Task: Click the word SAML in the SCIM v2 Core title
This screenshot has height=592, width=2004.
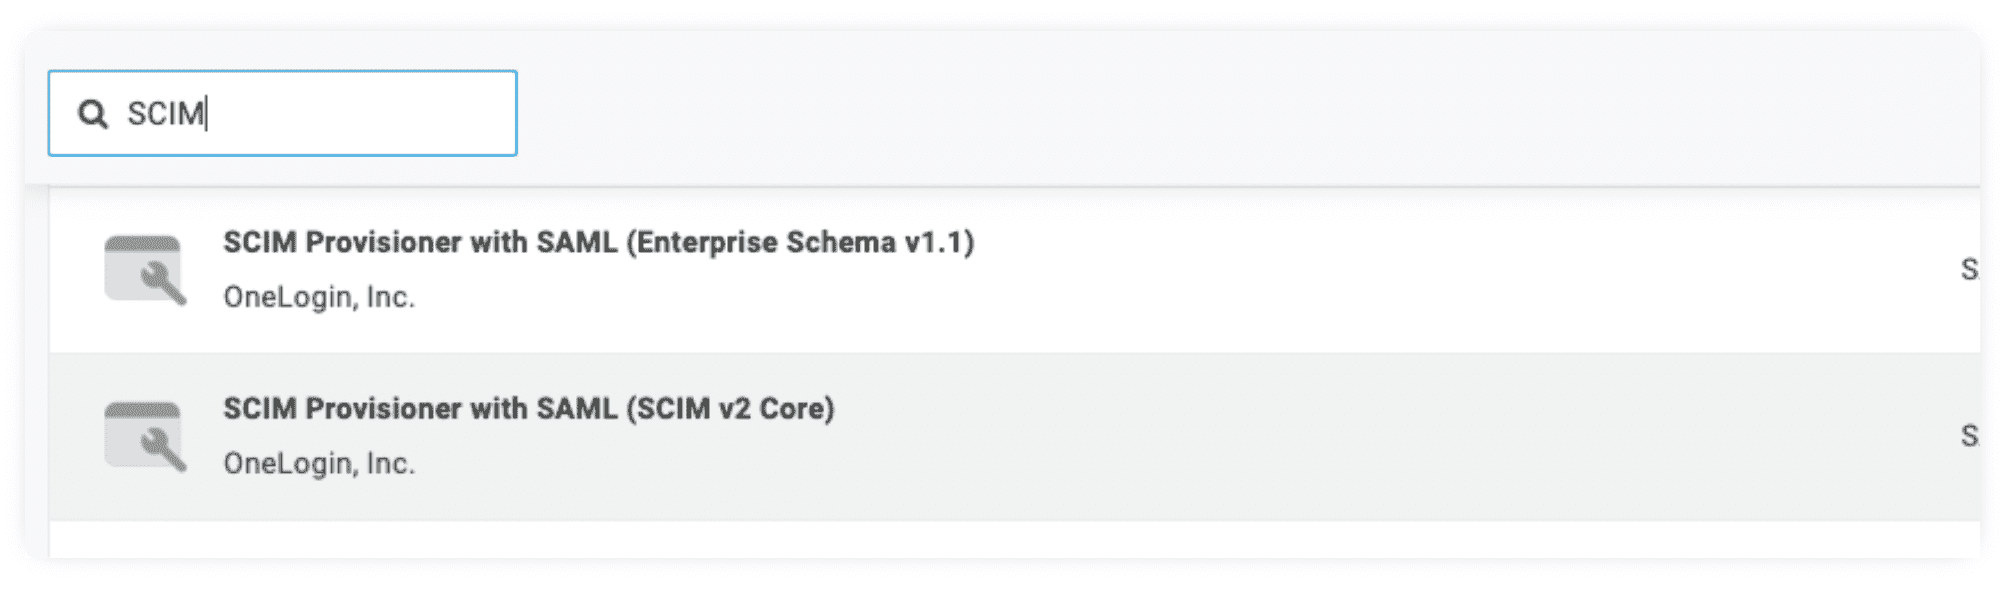Action: click(577, 409)
